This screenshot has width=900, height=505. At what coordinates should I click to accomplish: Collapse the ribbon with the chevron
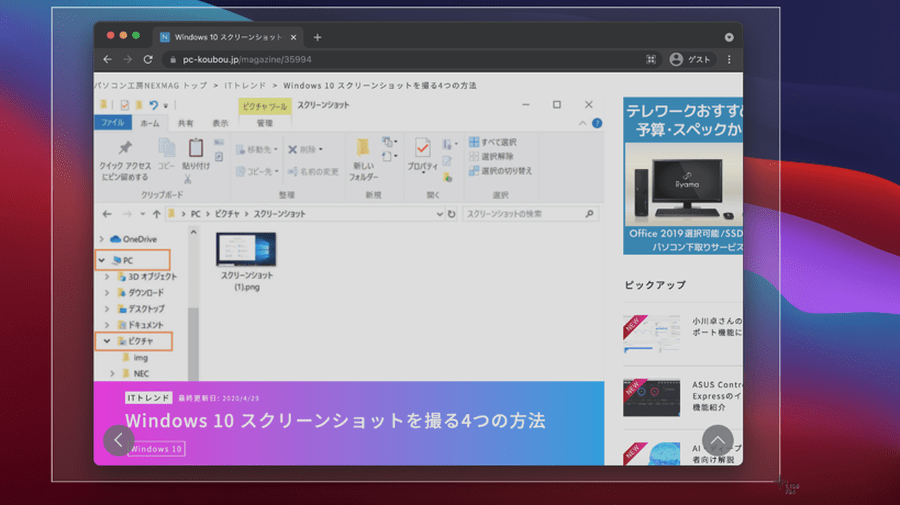583,123
